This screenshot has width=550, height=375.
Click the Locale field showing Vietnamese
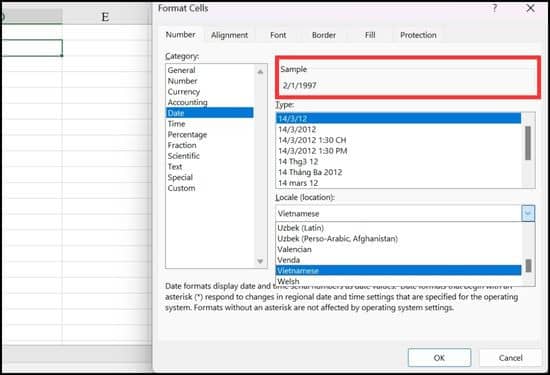(399, 213)
